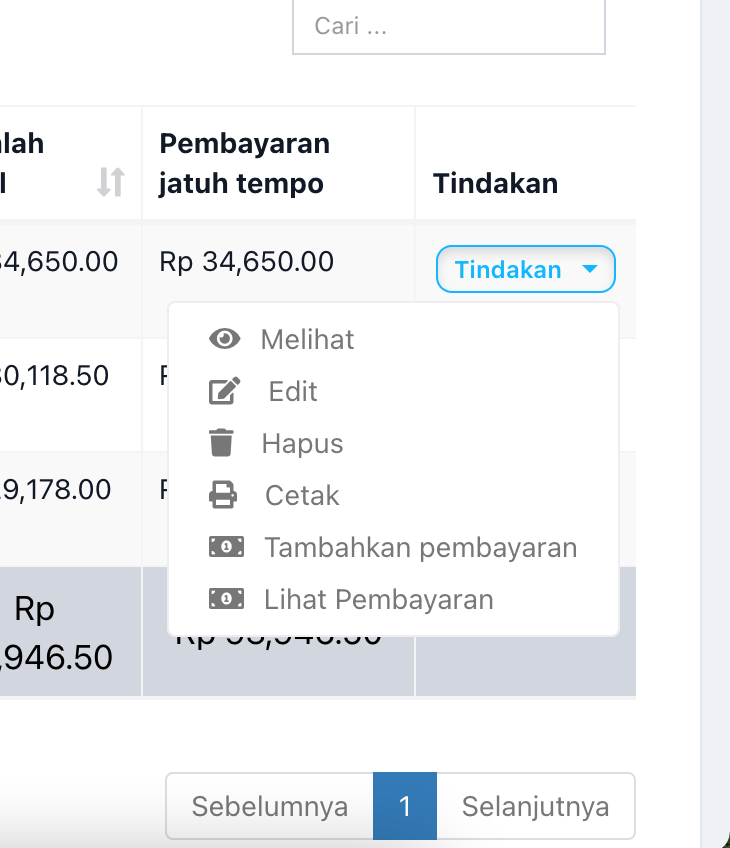Choose Edit in the dropdown menu
This screenshot has width=730, height=848.
pos(293,392)
